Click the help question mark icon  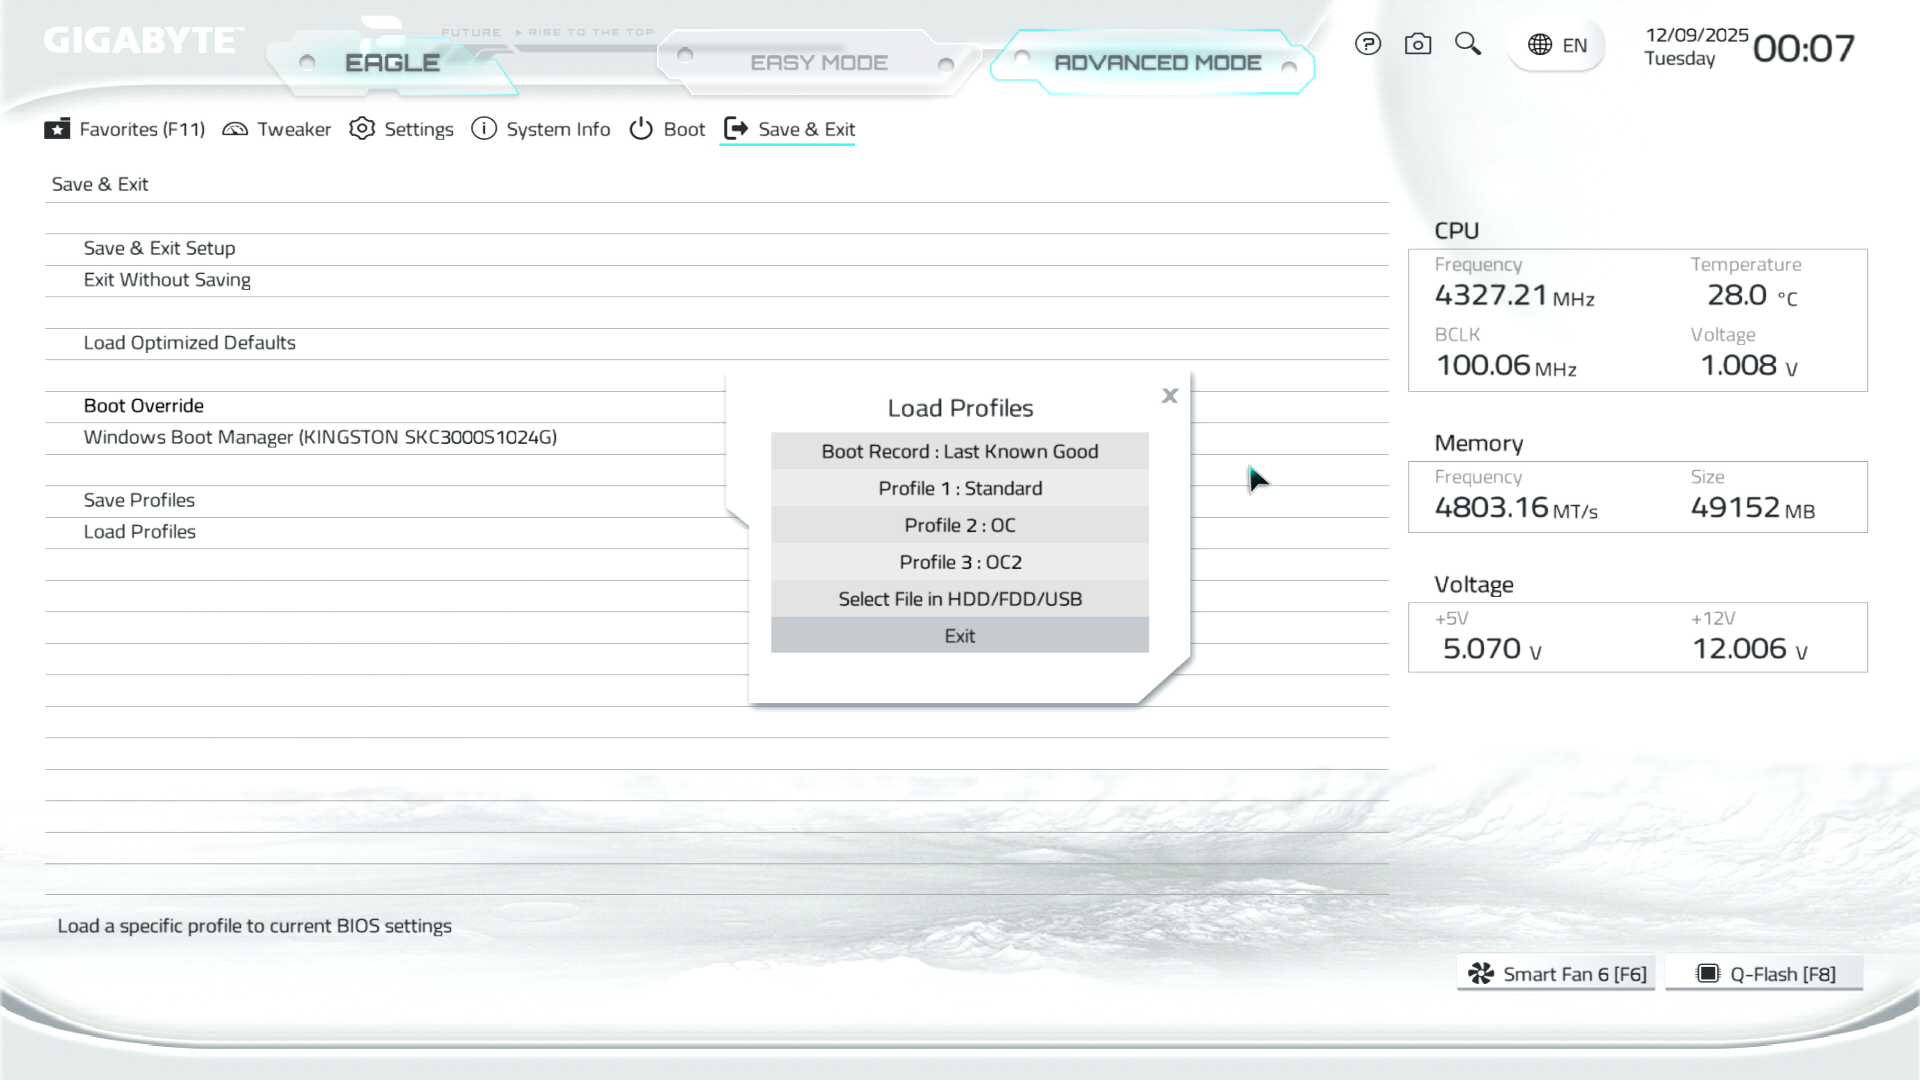coord(1368,44)
